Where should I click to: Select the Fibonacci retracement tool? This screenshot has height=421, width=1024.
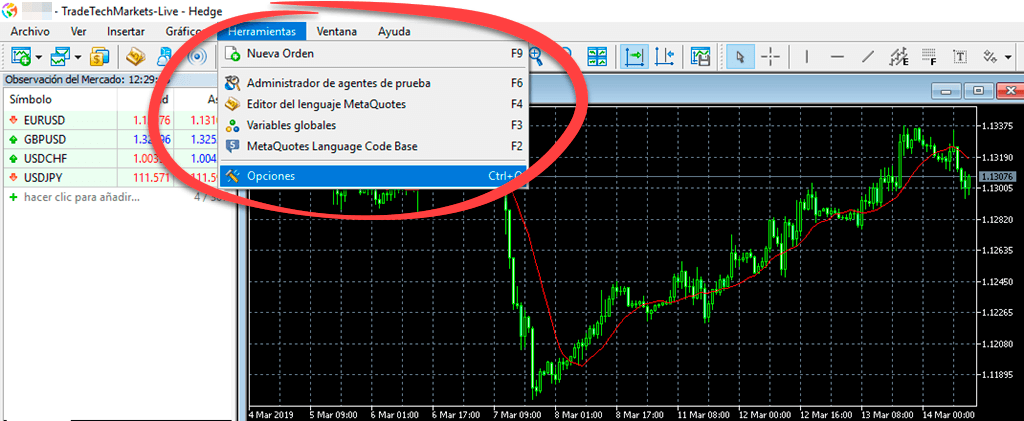(930, 57)
